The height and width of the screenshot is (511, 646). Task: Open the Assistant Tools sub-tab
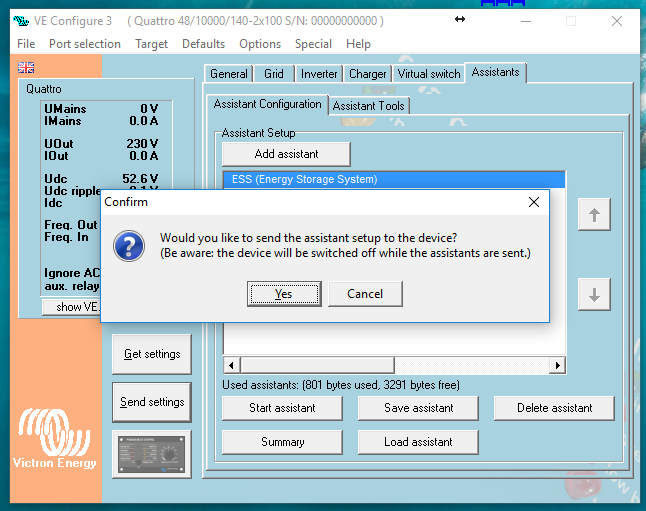(368, 106)
